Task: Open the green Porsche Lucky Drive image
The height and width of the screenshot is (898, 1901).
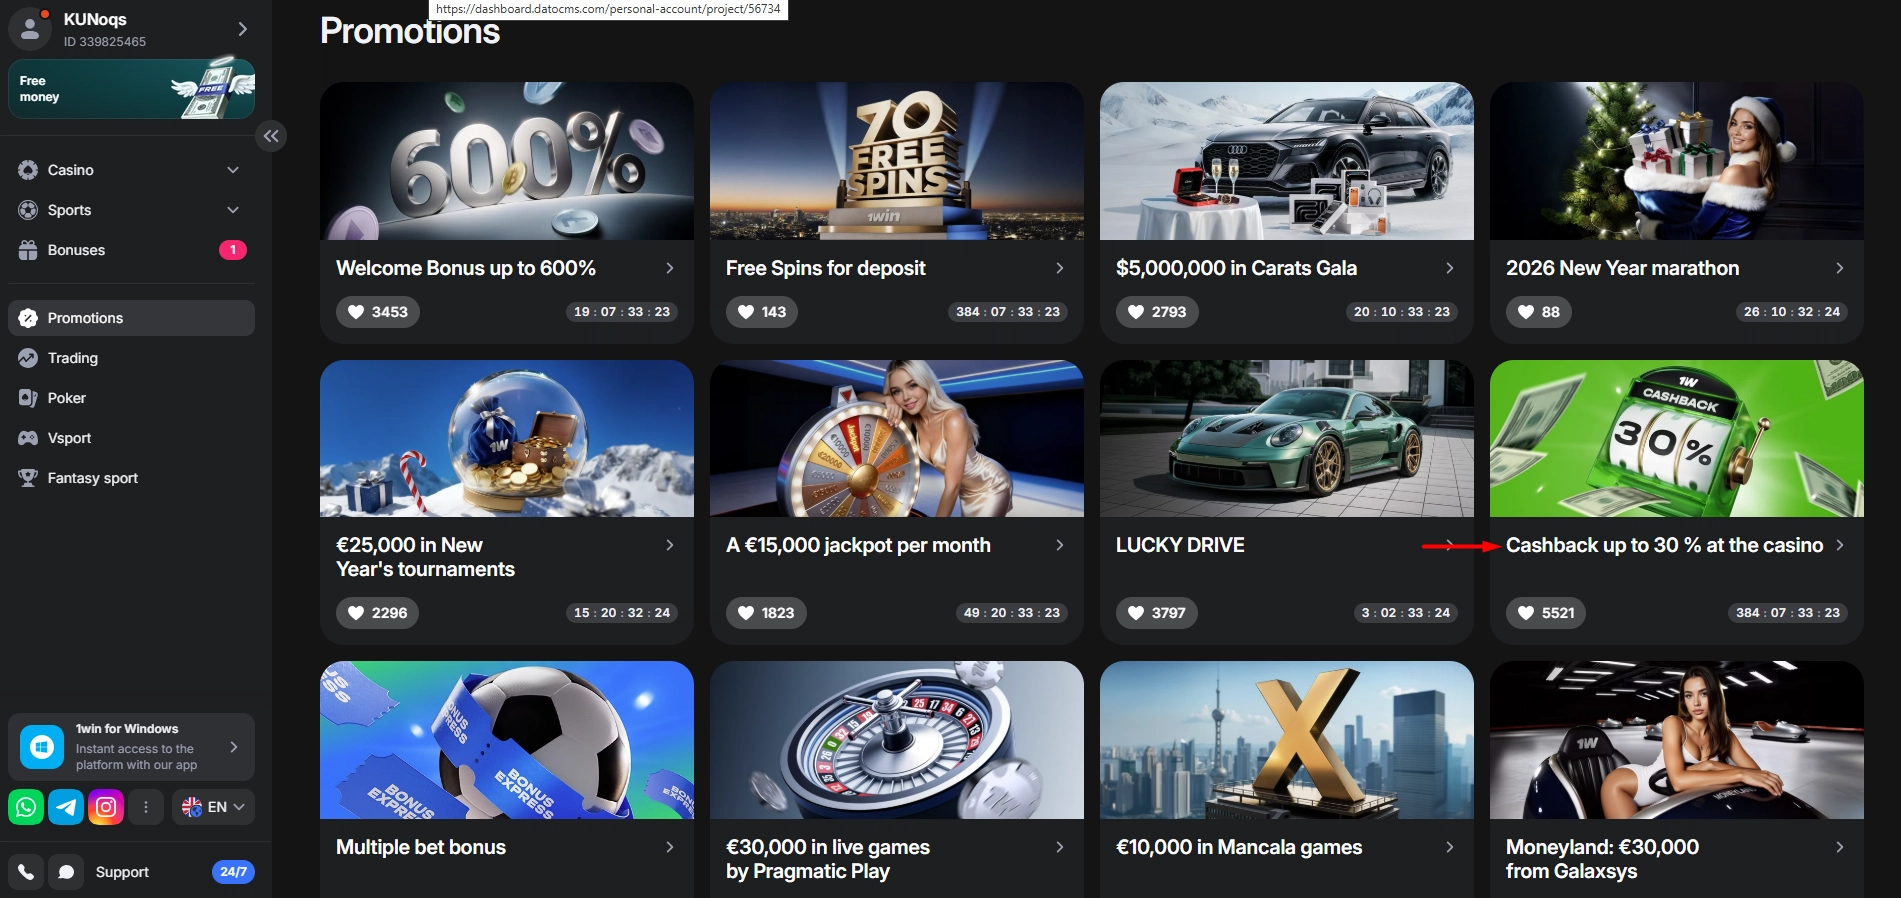Action: [1287, 439]
